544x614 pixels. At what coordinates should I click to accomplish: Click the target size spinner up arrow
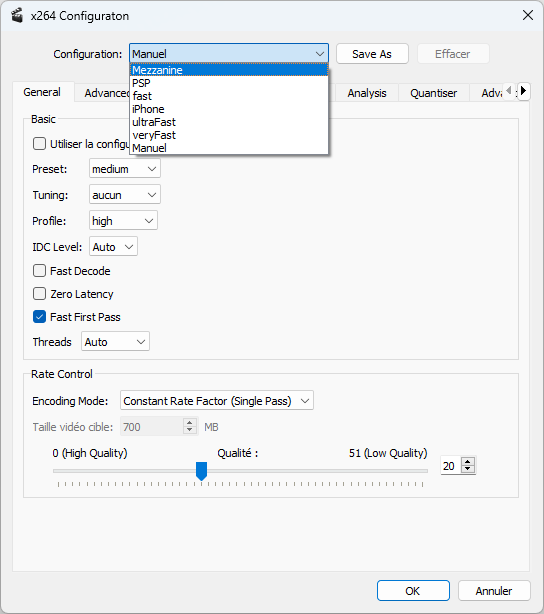click(x=190, y=423)
